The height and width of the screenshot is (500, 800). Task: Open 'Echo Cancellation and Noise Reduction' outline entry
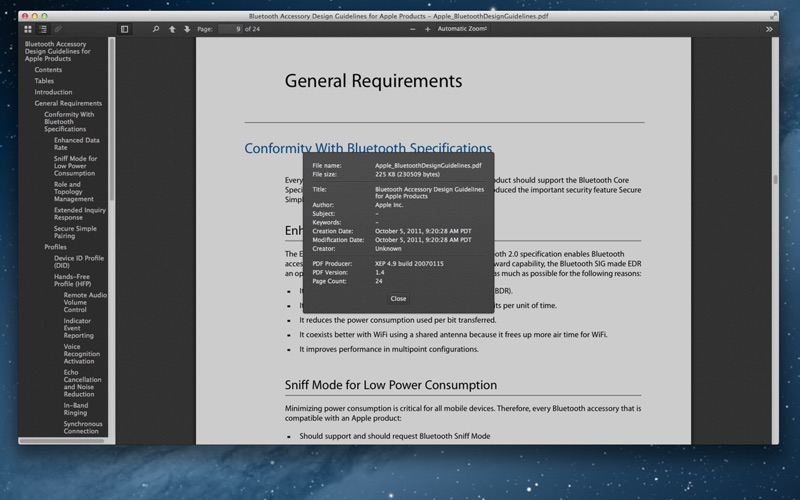(82, 383)
